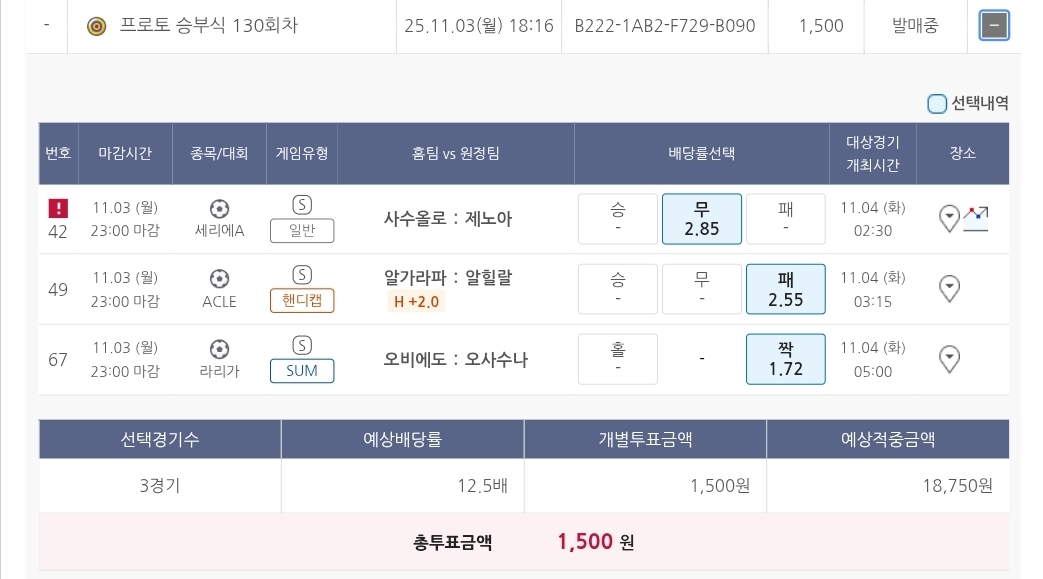Click the S badge above SUM label
Screen dimensions: 1043x579
301,345
